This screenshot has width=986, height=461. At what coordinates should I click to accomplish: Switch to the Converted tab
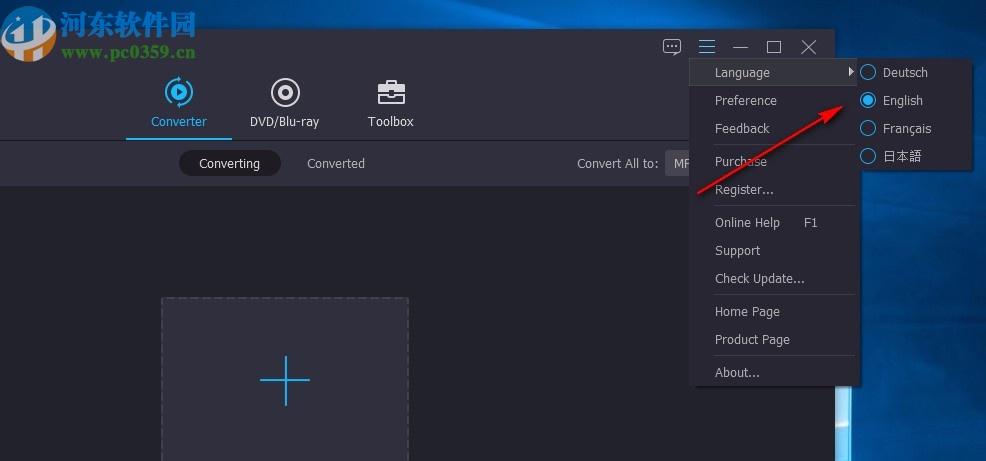336,164
